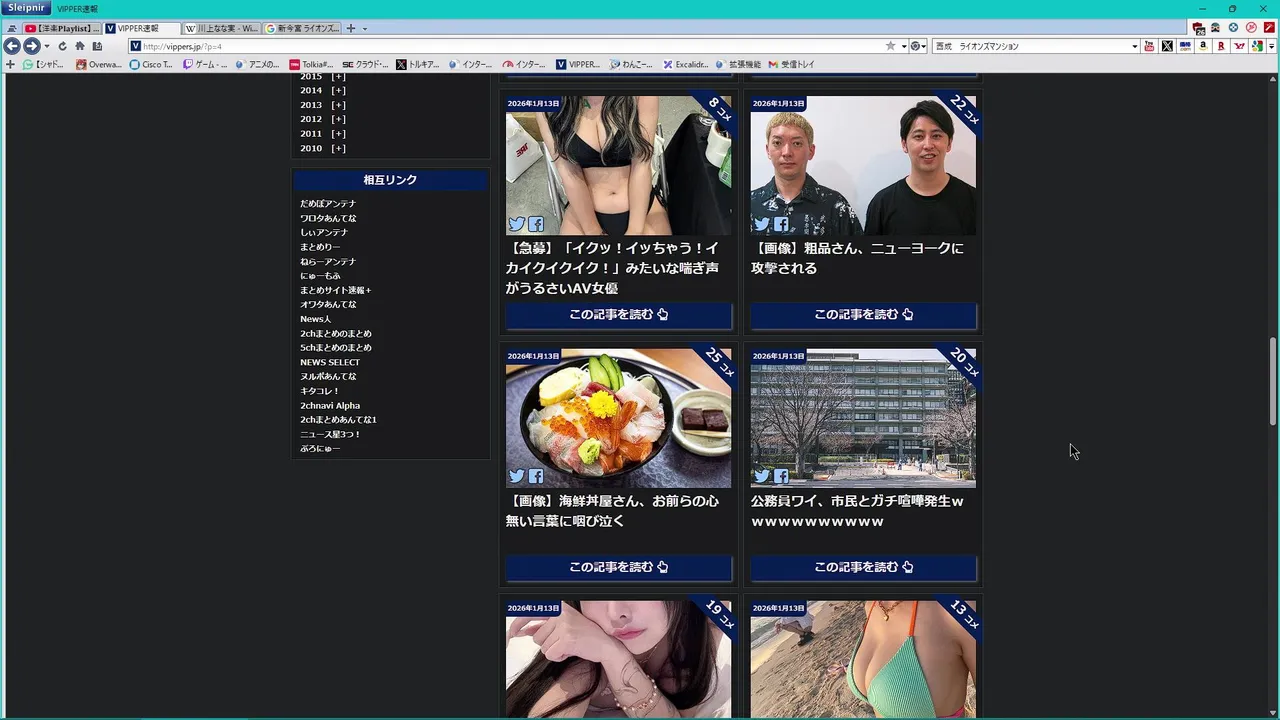Search on Rakuten via toolbar icon

[x=1221, y=46]
